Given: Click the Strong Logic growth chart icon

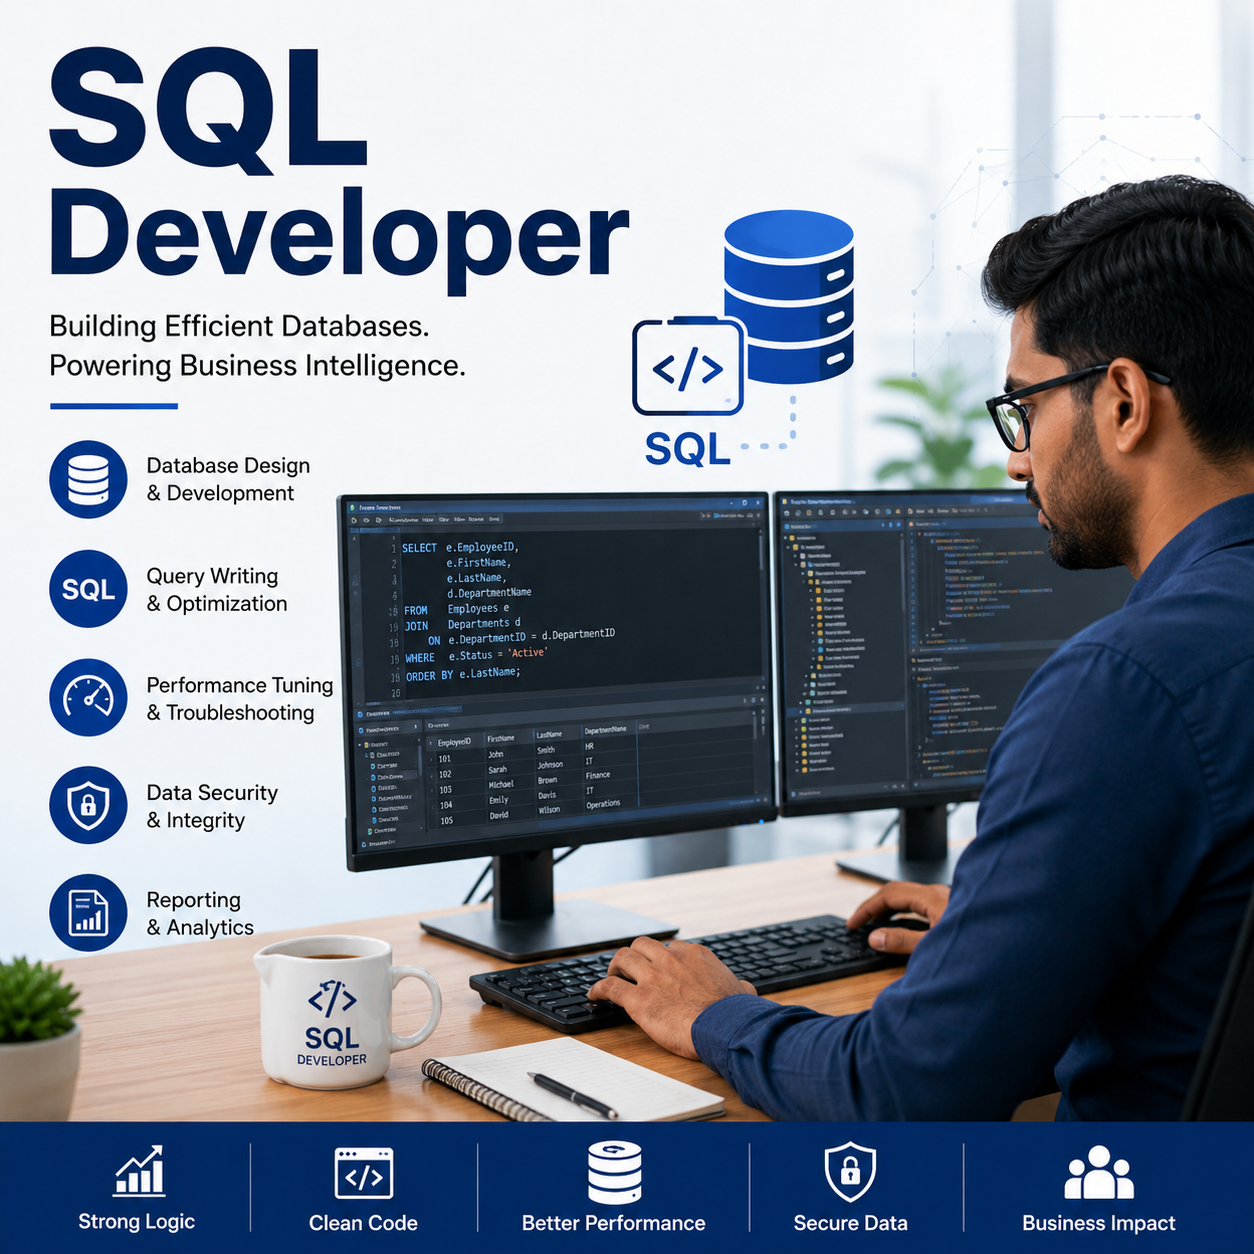Looking at the screenshot, I should pyautogui.click(x=139, y=1170).
